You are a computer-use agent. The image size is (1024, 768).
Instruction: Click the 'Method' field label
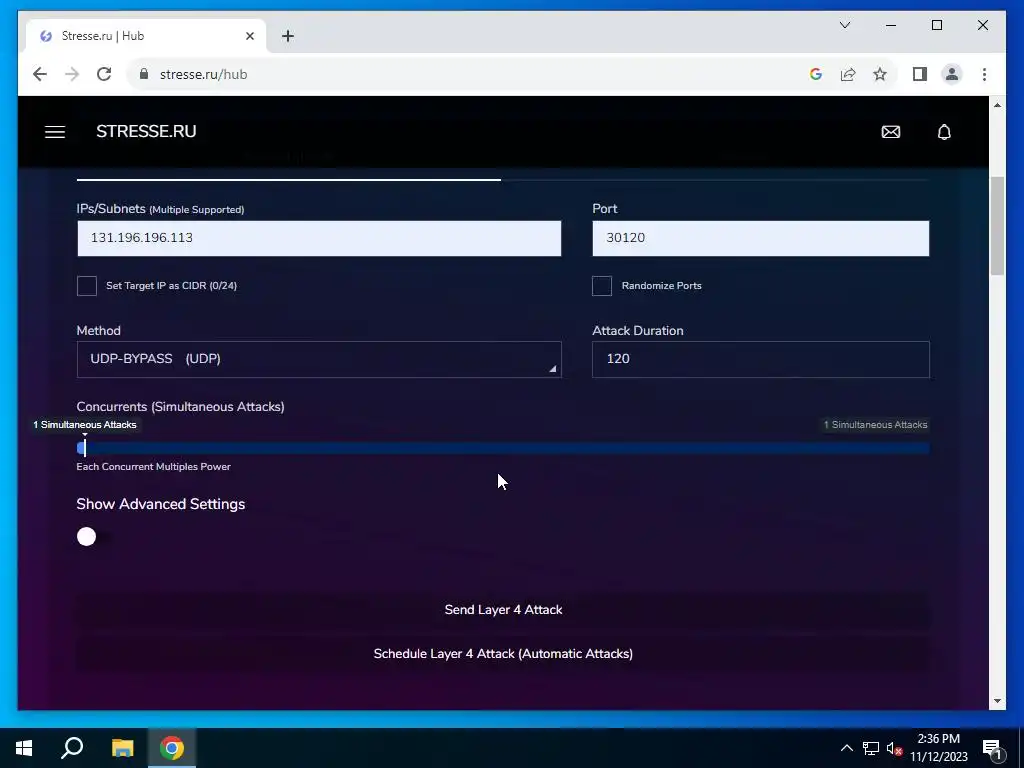(x=99, y=331)
